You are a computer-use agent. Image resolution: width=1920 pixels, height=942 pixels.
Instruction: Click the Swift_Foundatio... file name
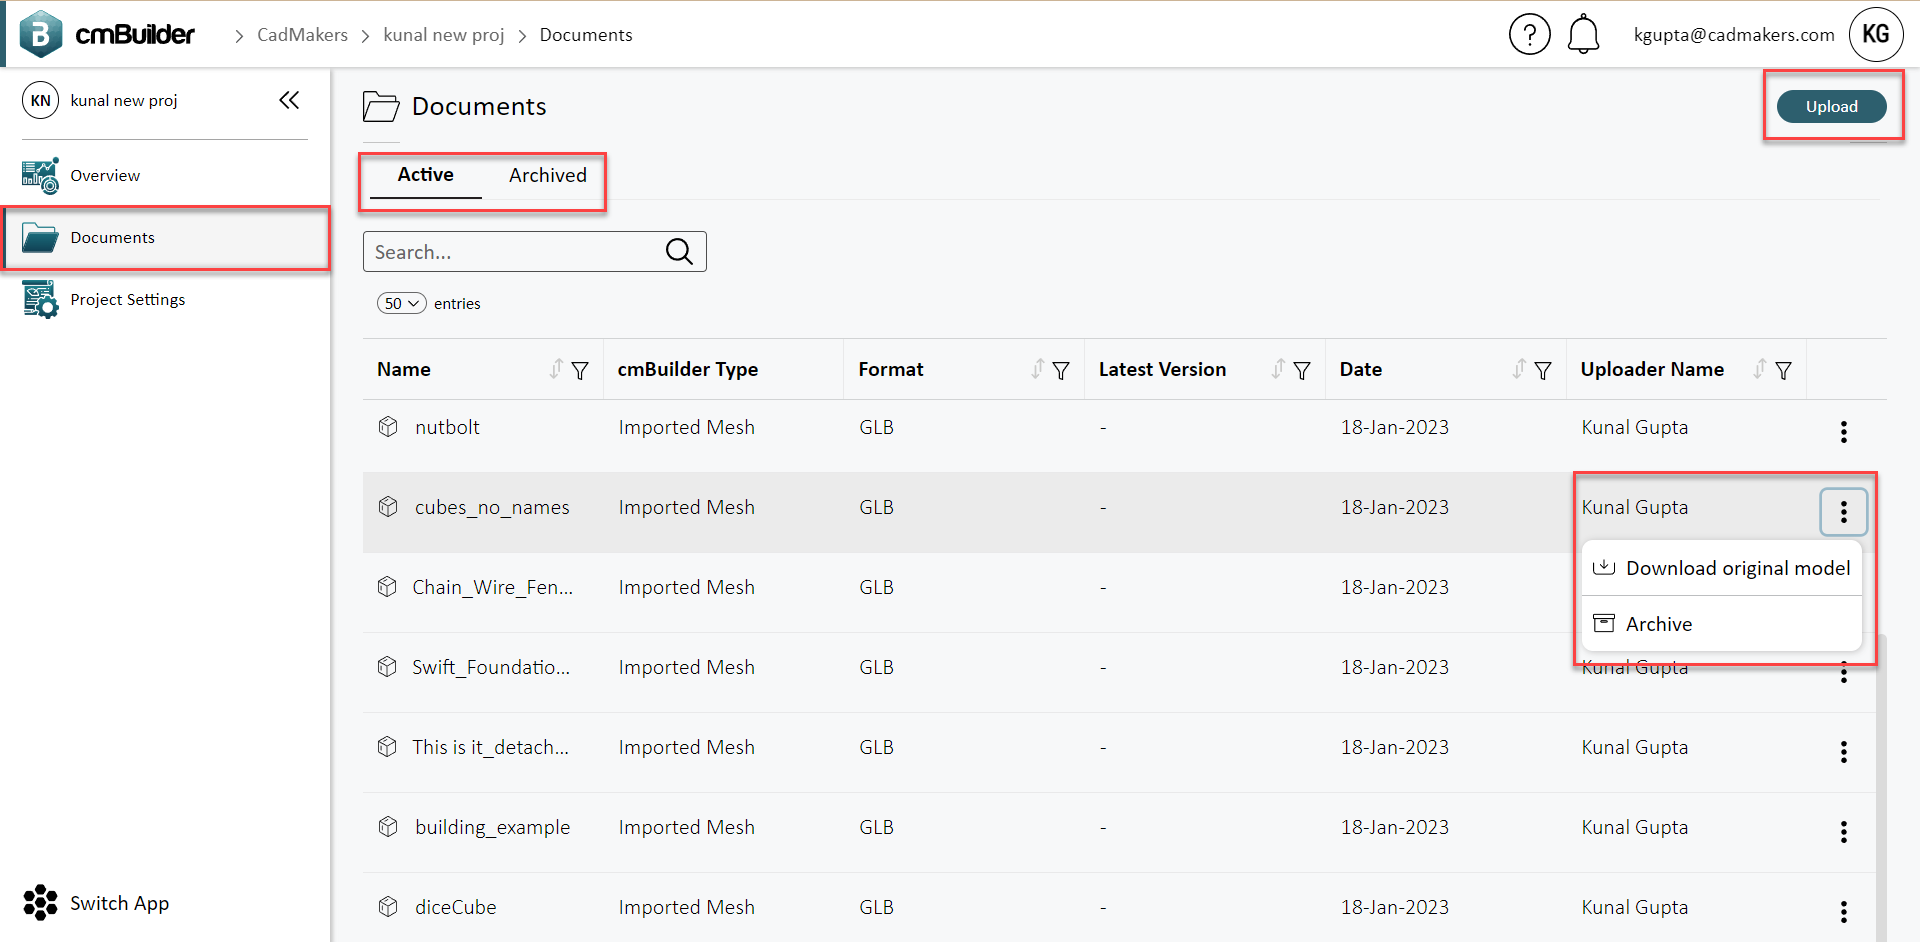tap(491, 667)
